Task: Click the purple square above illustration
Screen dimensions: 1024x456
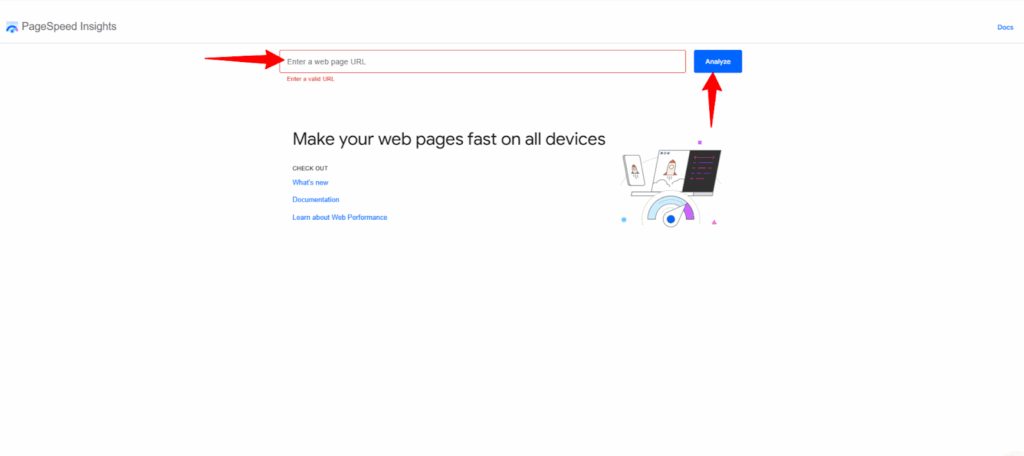Action: click(x=699, y=142)
